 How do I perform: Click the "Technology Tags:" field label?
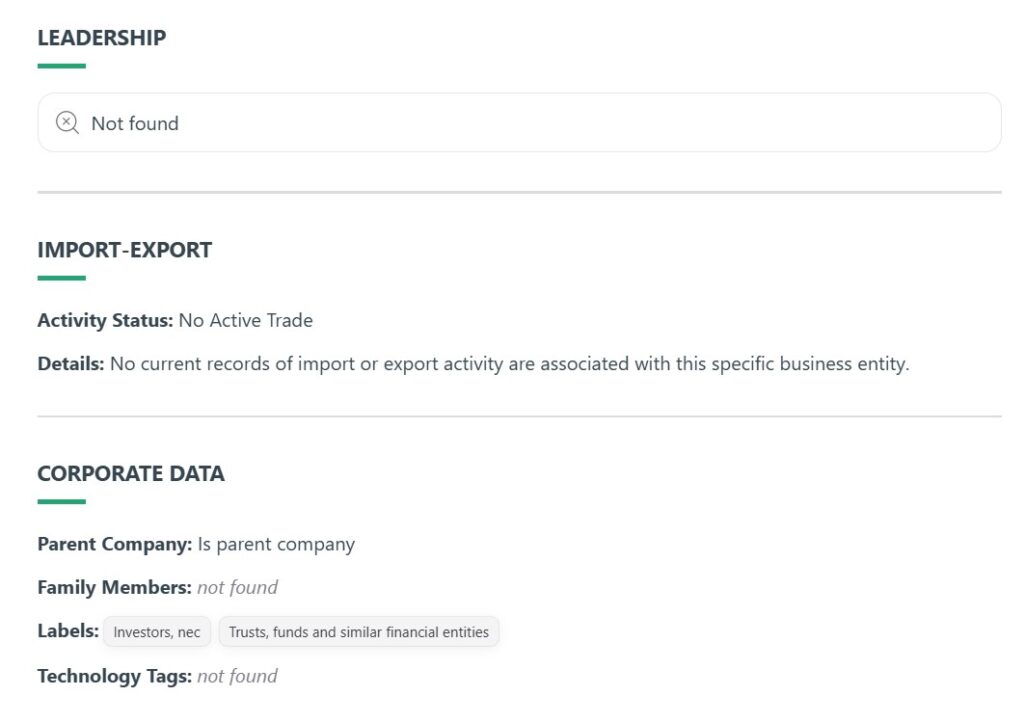[x=114, y=677]
